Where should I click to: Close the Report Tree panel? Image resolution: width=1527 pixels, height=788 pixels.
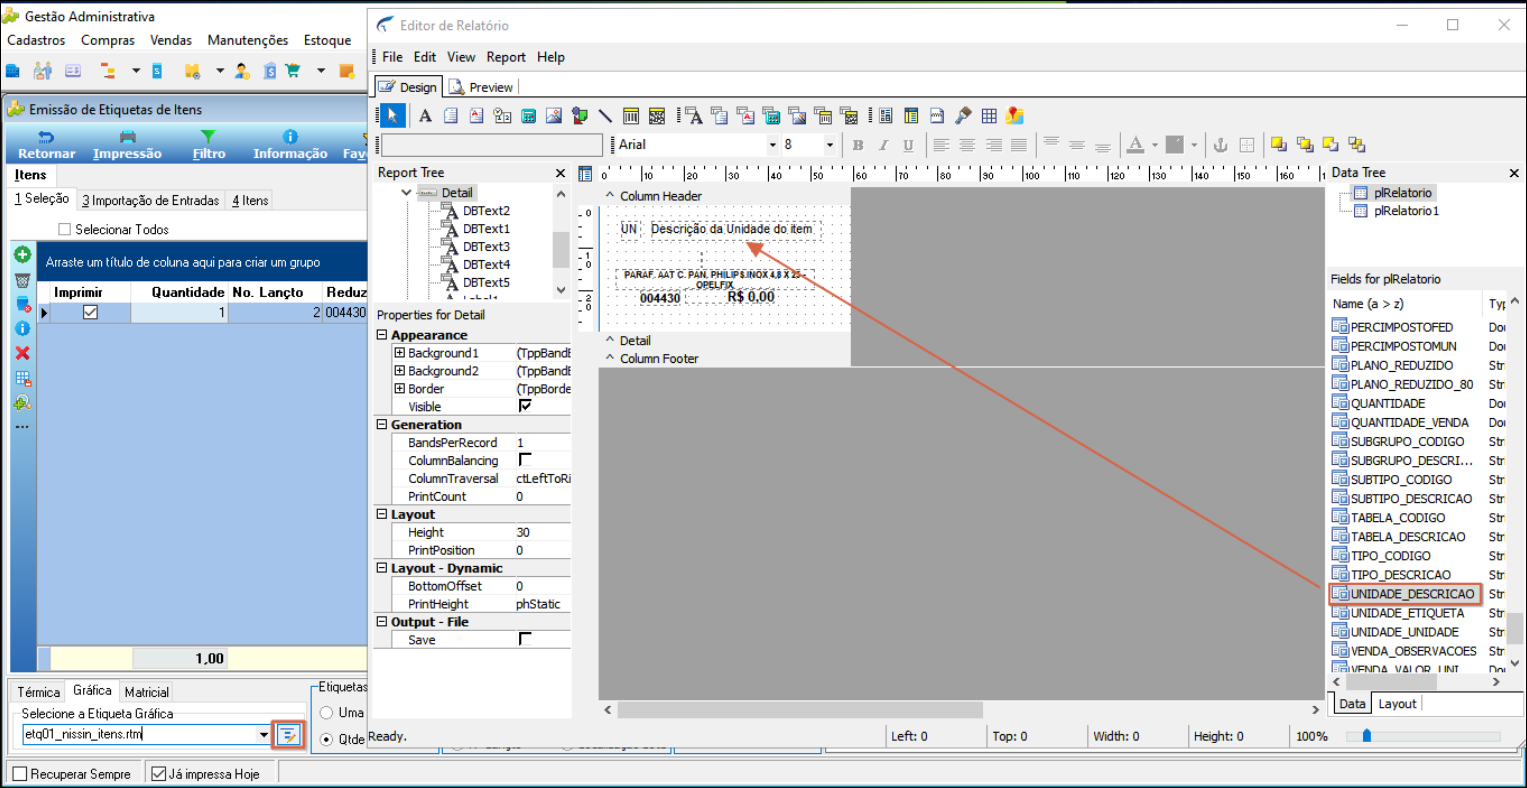[560, 173]
